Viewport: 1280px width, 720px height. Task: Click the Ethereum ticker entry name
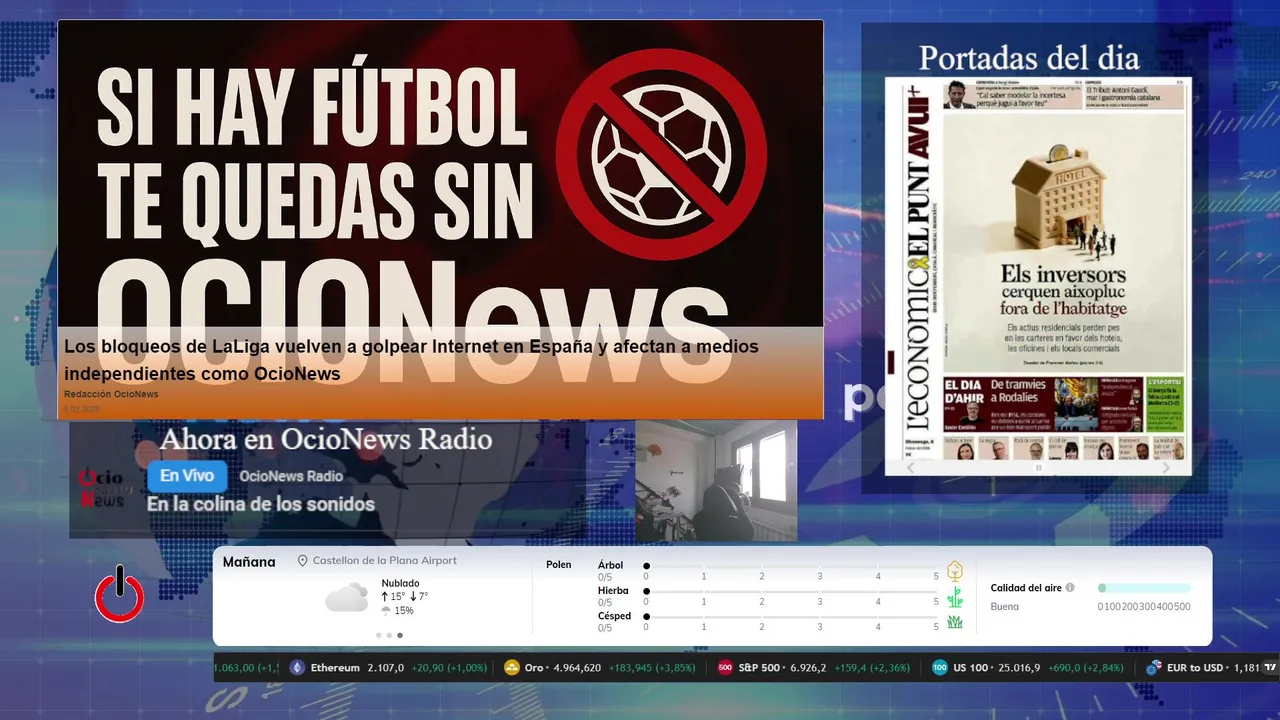pos(335,668)
